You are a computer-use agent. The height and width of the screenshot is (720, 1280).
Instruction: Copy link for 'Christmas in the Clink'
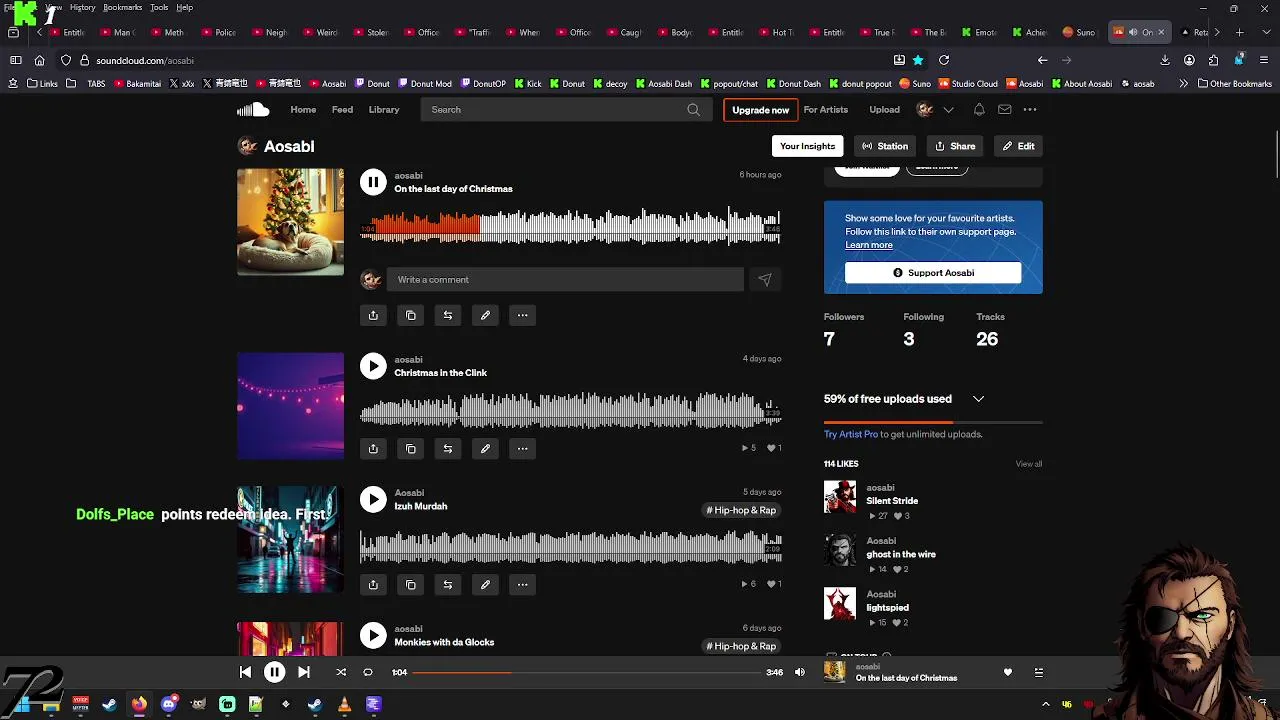(410, 448)
